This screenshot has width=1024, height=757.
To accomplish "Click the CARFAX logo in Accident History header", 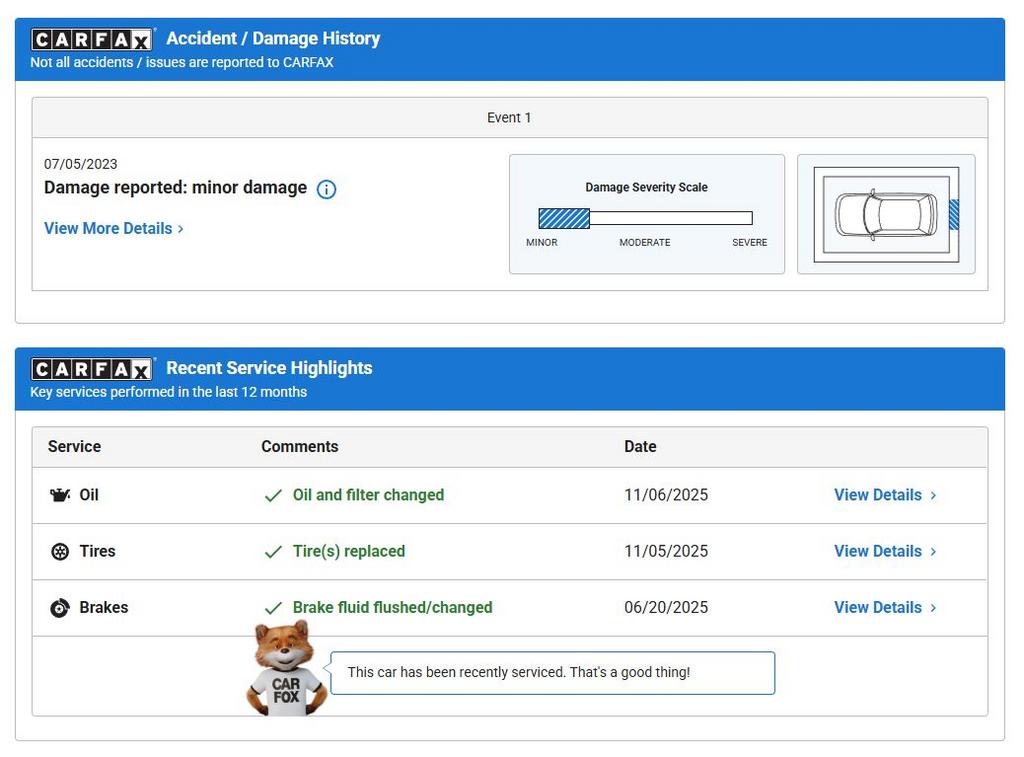I will pos(92,40).
